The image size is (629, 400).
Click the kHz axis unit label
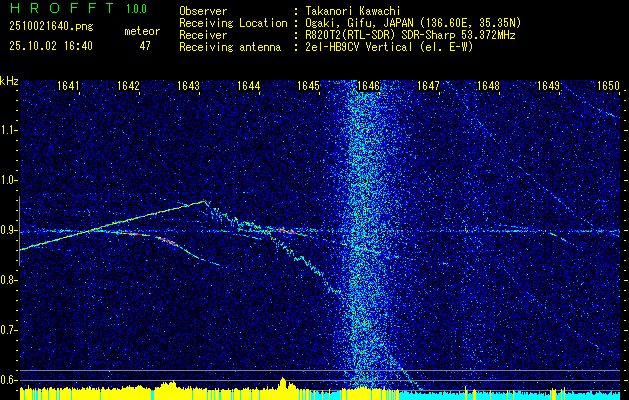point(9,81)
